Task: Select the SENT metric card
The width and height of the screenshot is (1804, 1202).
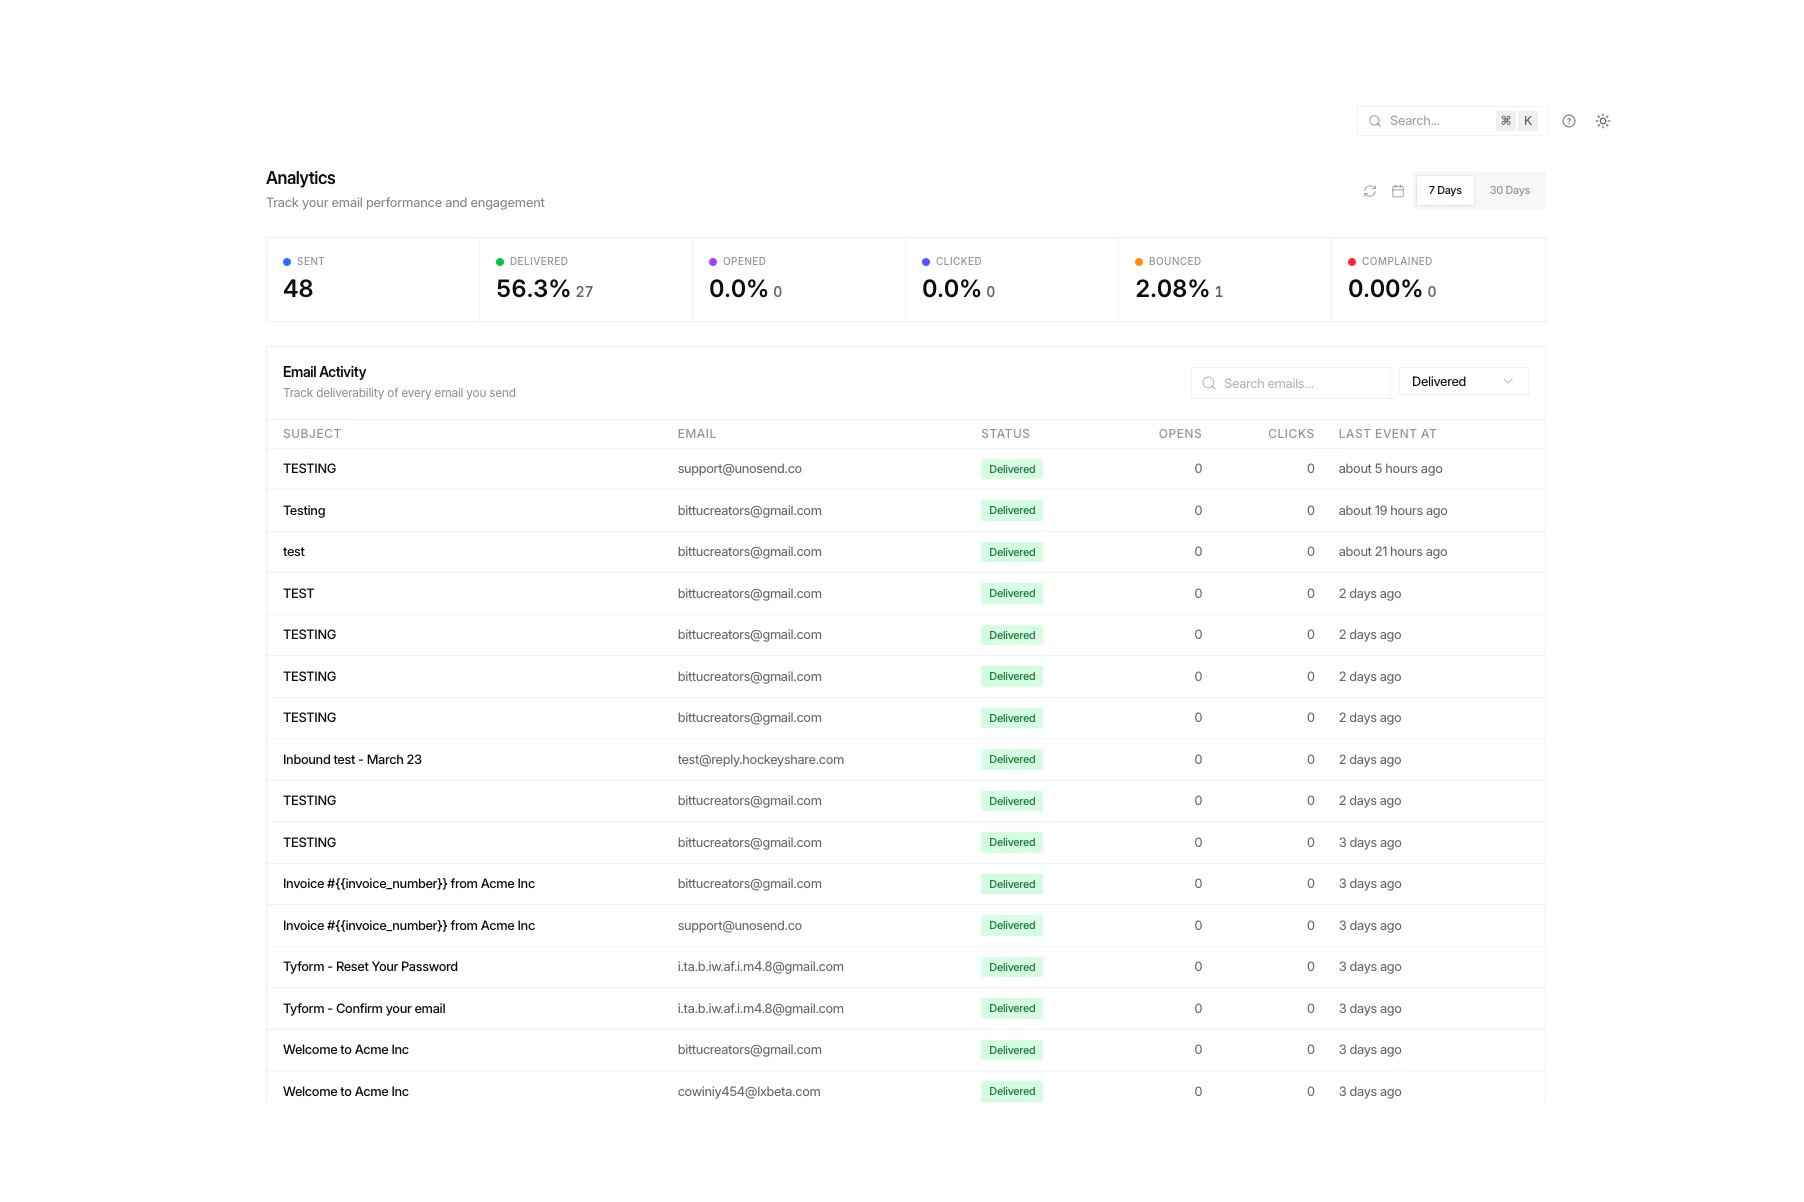Action: [x=372, y=279]
